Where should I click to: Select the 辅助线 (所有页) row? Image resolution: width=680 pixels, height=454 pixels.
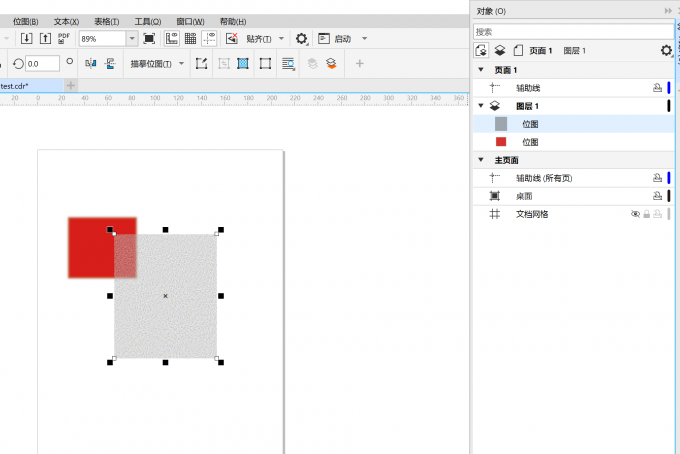coord(573,178)
